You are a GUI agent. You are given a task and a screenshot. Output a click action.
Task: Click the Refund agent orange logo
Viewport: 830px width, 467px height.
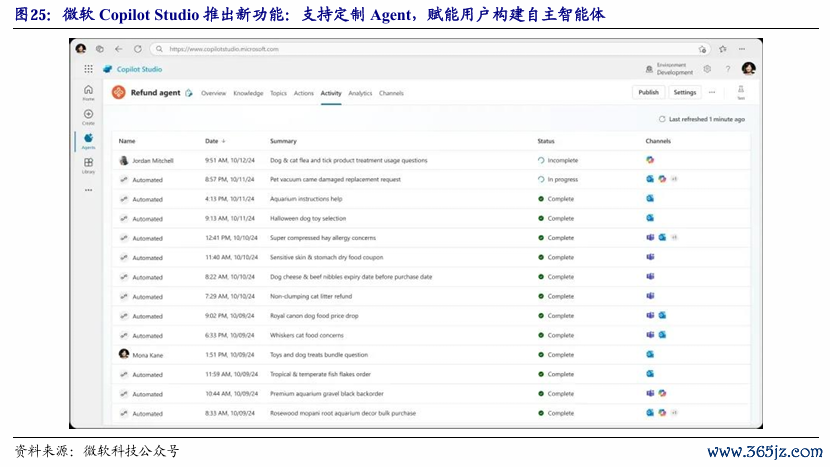tap(119, 93)
